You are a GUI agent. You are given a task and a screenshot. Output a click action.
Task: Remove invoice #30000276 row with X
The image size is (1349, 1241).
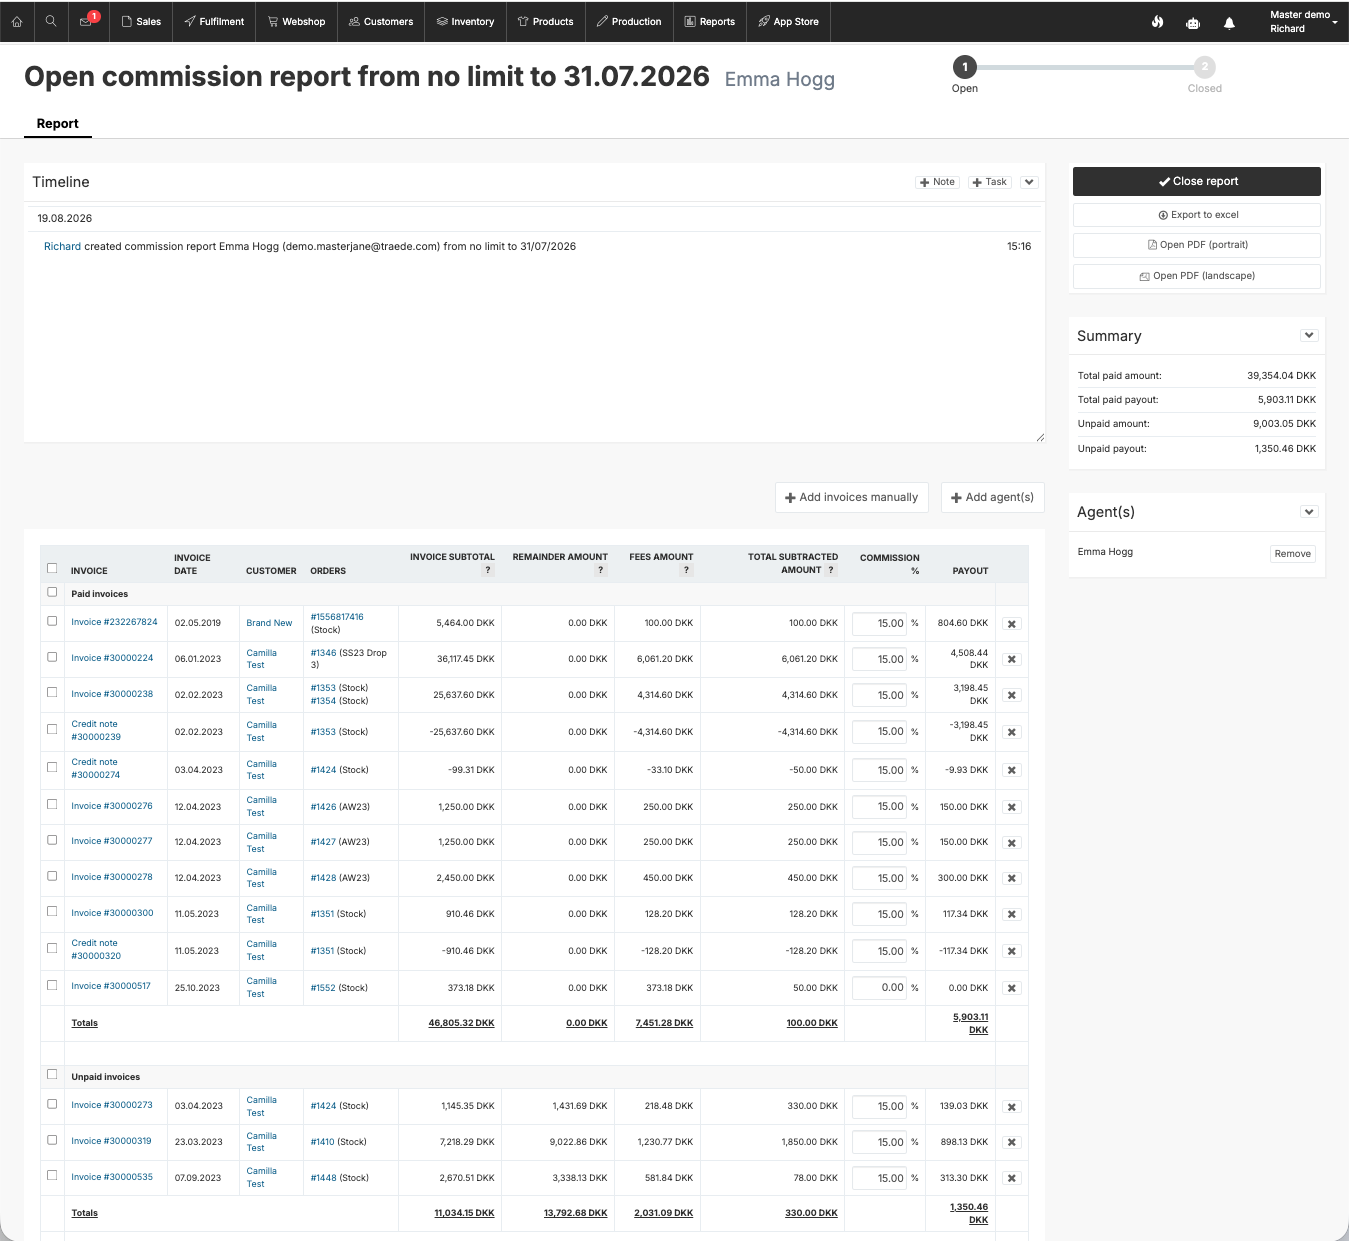[1012, 807]
